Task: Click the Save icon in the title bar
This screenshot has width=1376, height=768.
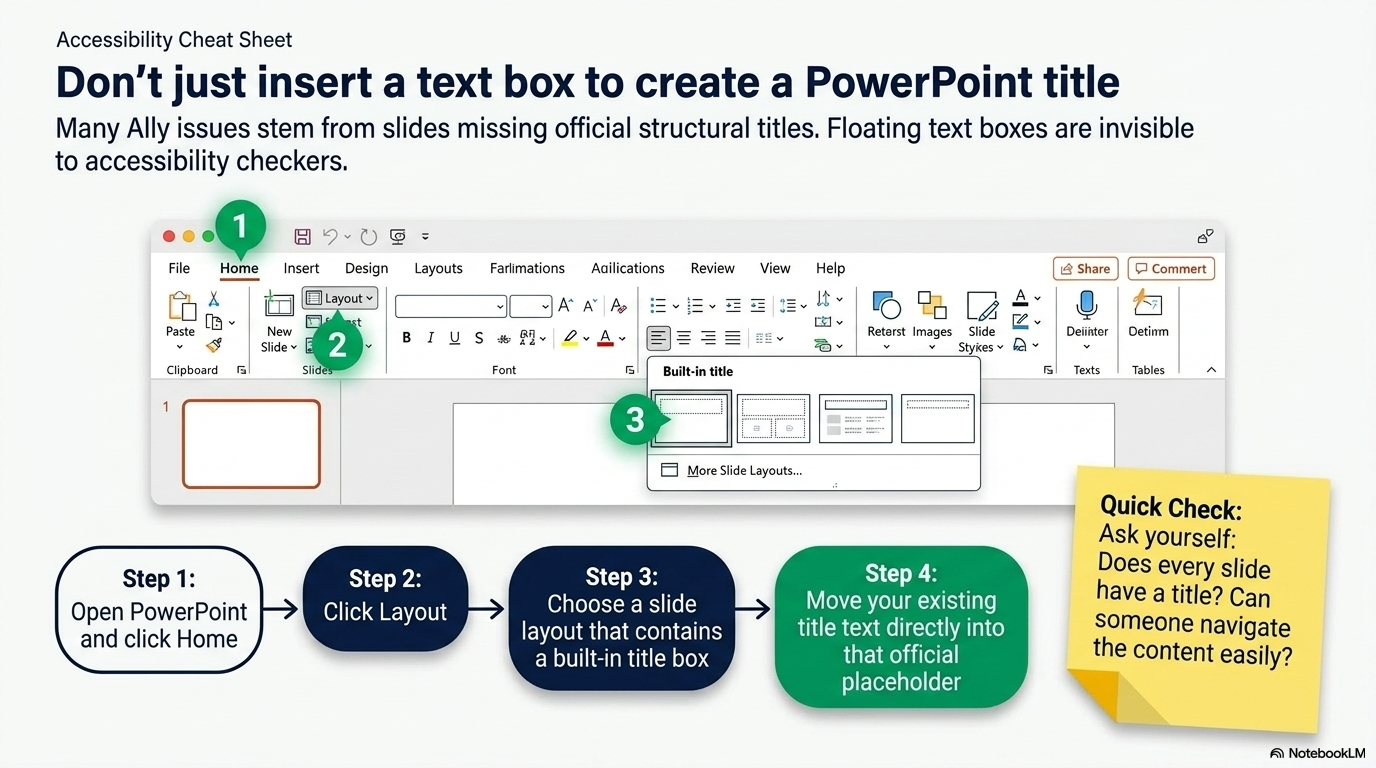Action: click(302, 237)
